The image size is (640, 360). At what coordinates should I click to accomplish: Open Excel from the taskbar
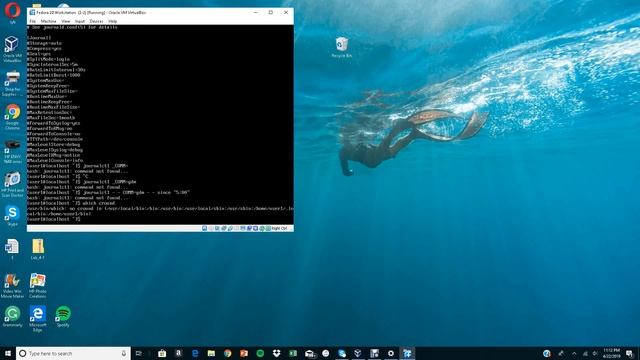pos(293,353)
